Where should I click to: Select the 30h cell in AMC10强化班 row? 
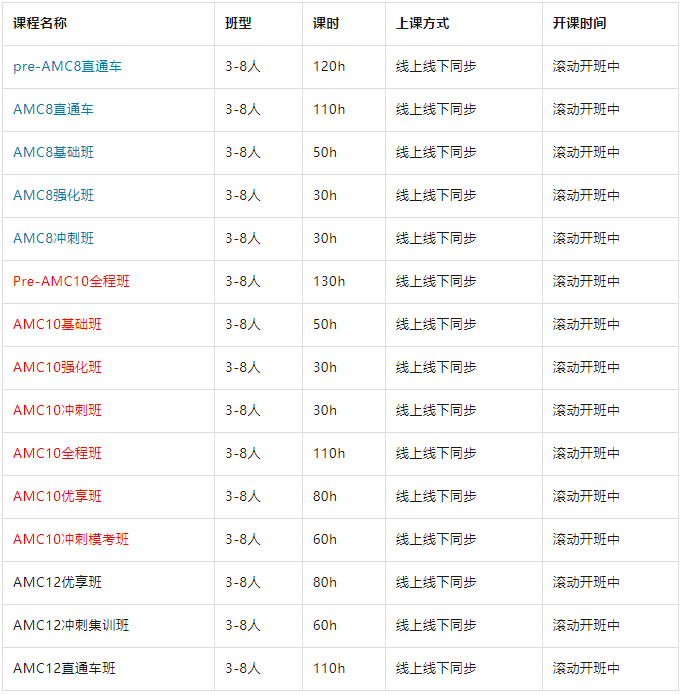pos(344,367)
